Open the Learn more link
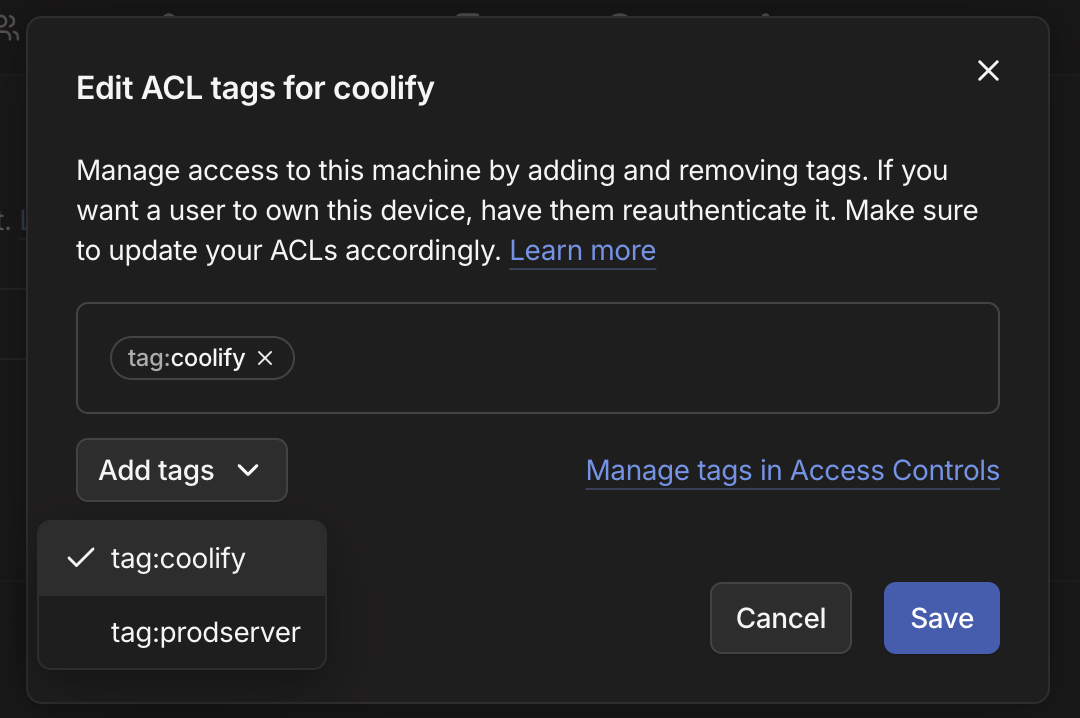This screenshot has height=718, width=1080. tap(582, 250)
